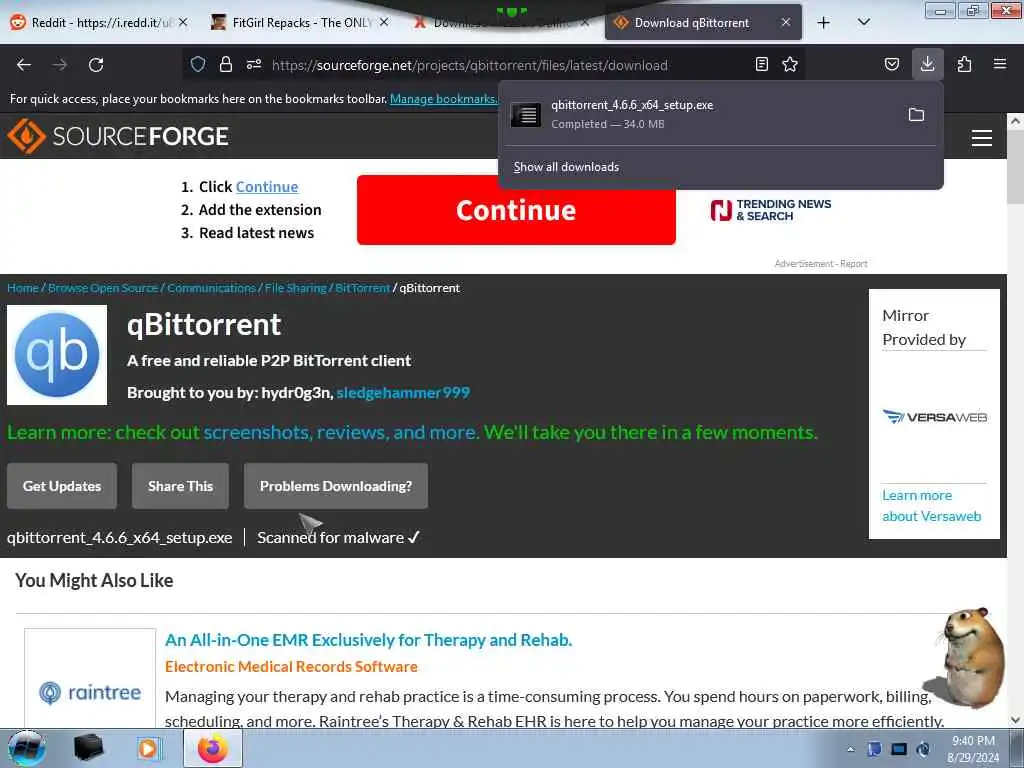Click Show all downloads
The height and width of the screenshot is (768, 1024).
pyautogui.click(x=566, y=167)
